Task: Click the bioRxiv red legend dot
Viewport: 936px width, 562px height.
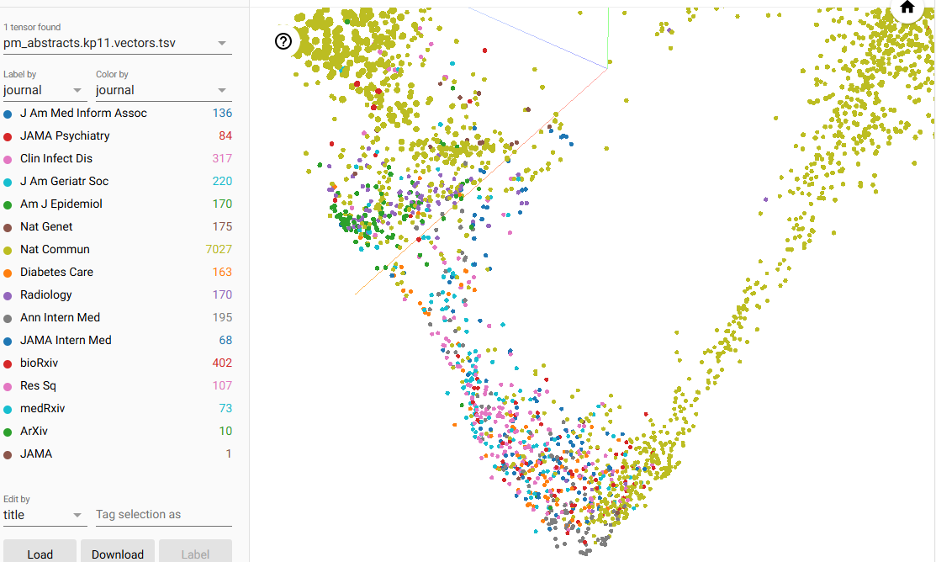Action: tap(8, 364)
